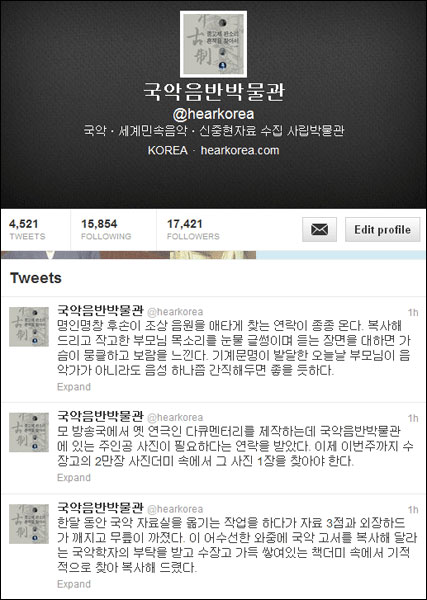Open the direct messages envelope icon
The width and height of the screenshot is (427, 600).
coord(319,230)
